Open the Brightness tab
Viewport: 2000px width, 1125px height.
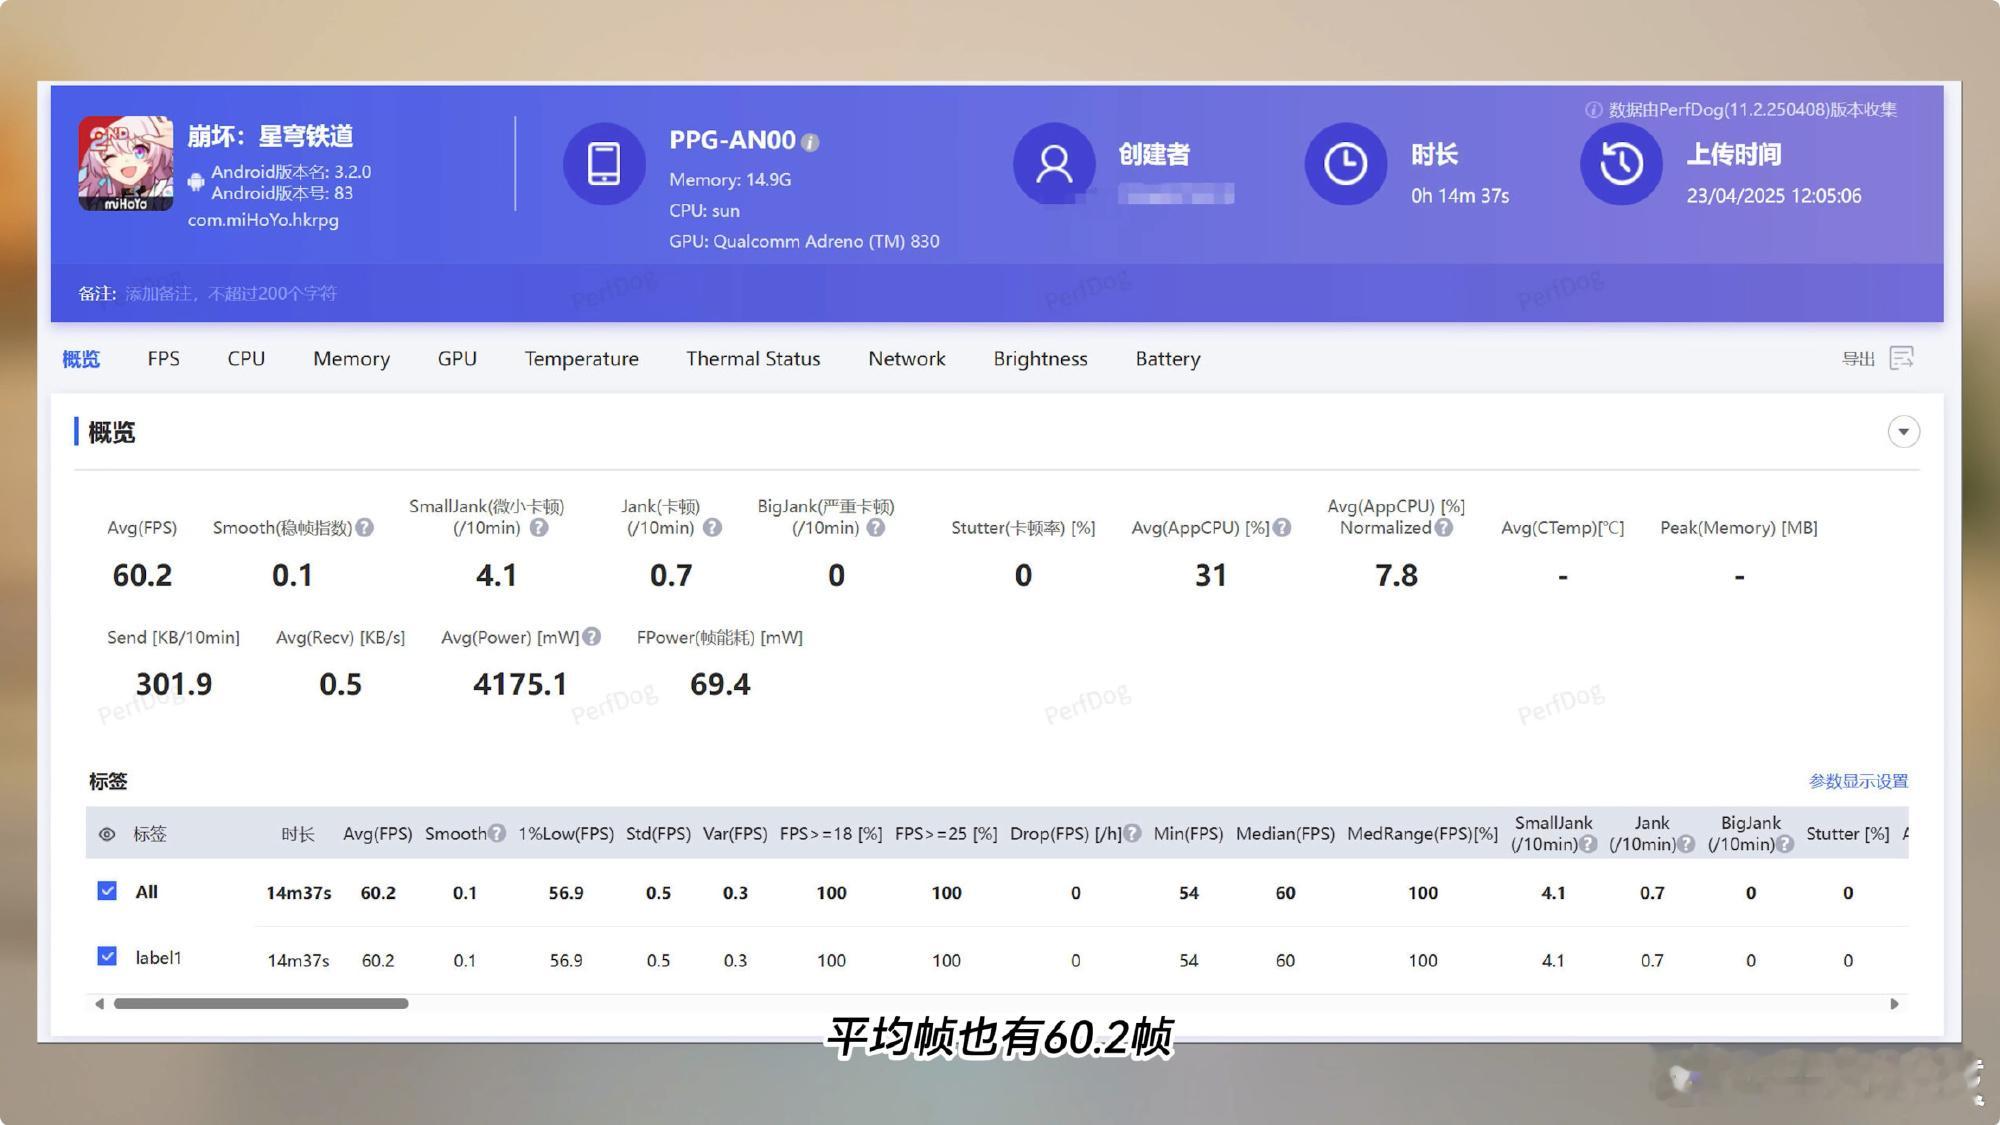tap(1040, 359)
